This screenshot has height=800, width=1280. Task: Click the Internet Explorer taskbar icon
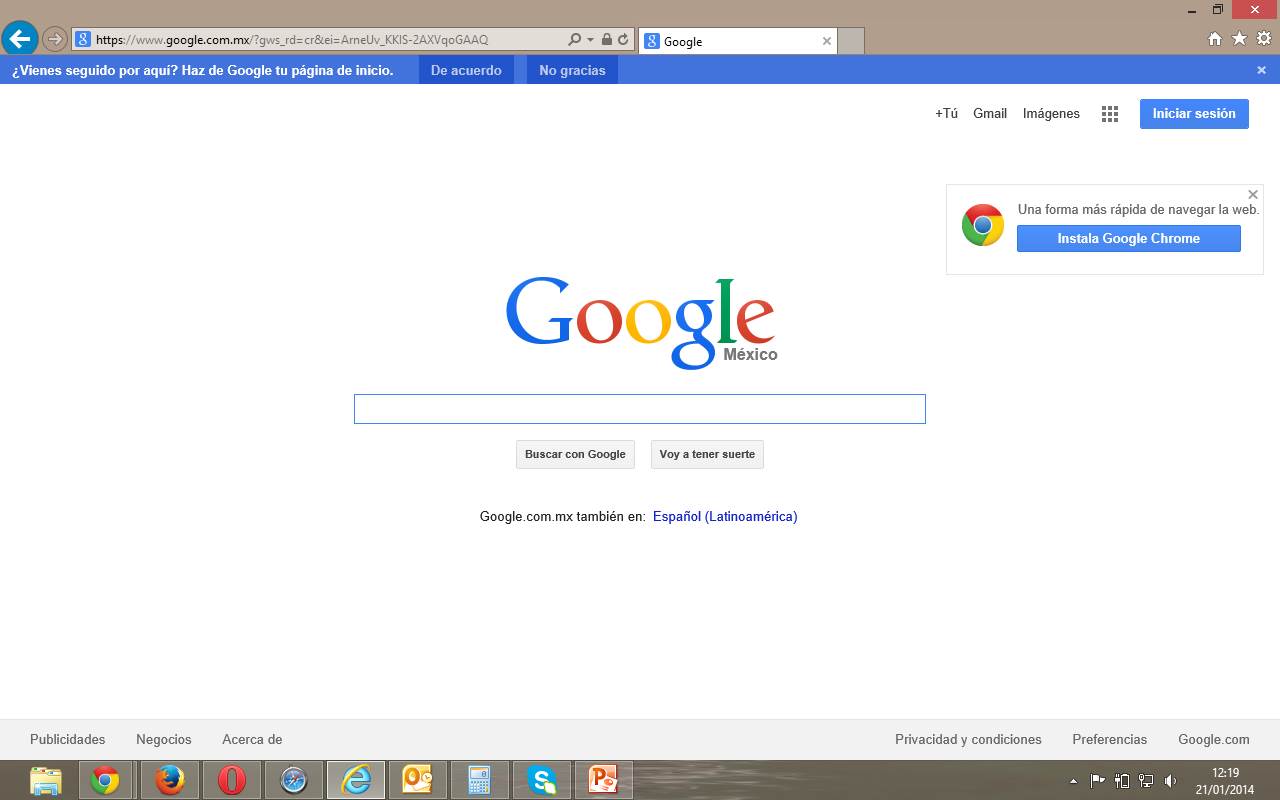point(356,780)
